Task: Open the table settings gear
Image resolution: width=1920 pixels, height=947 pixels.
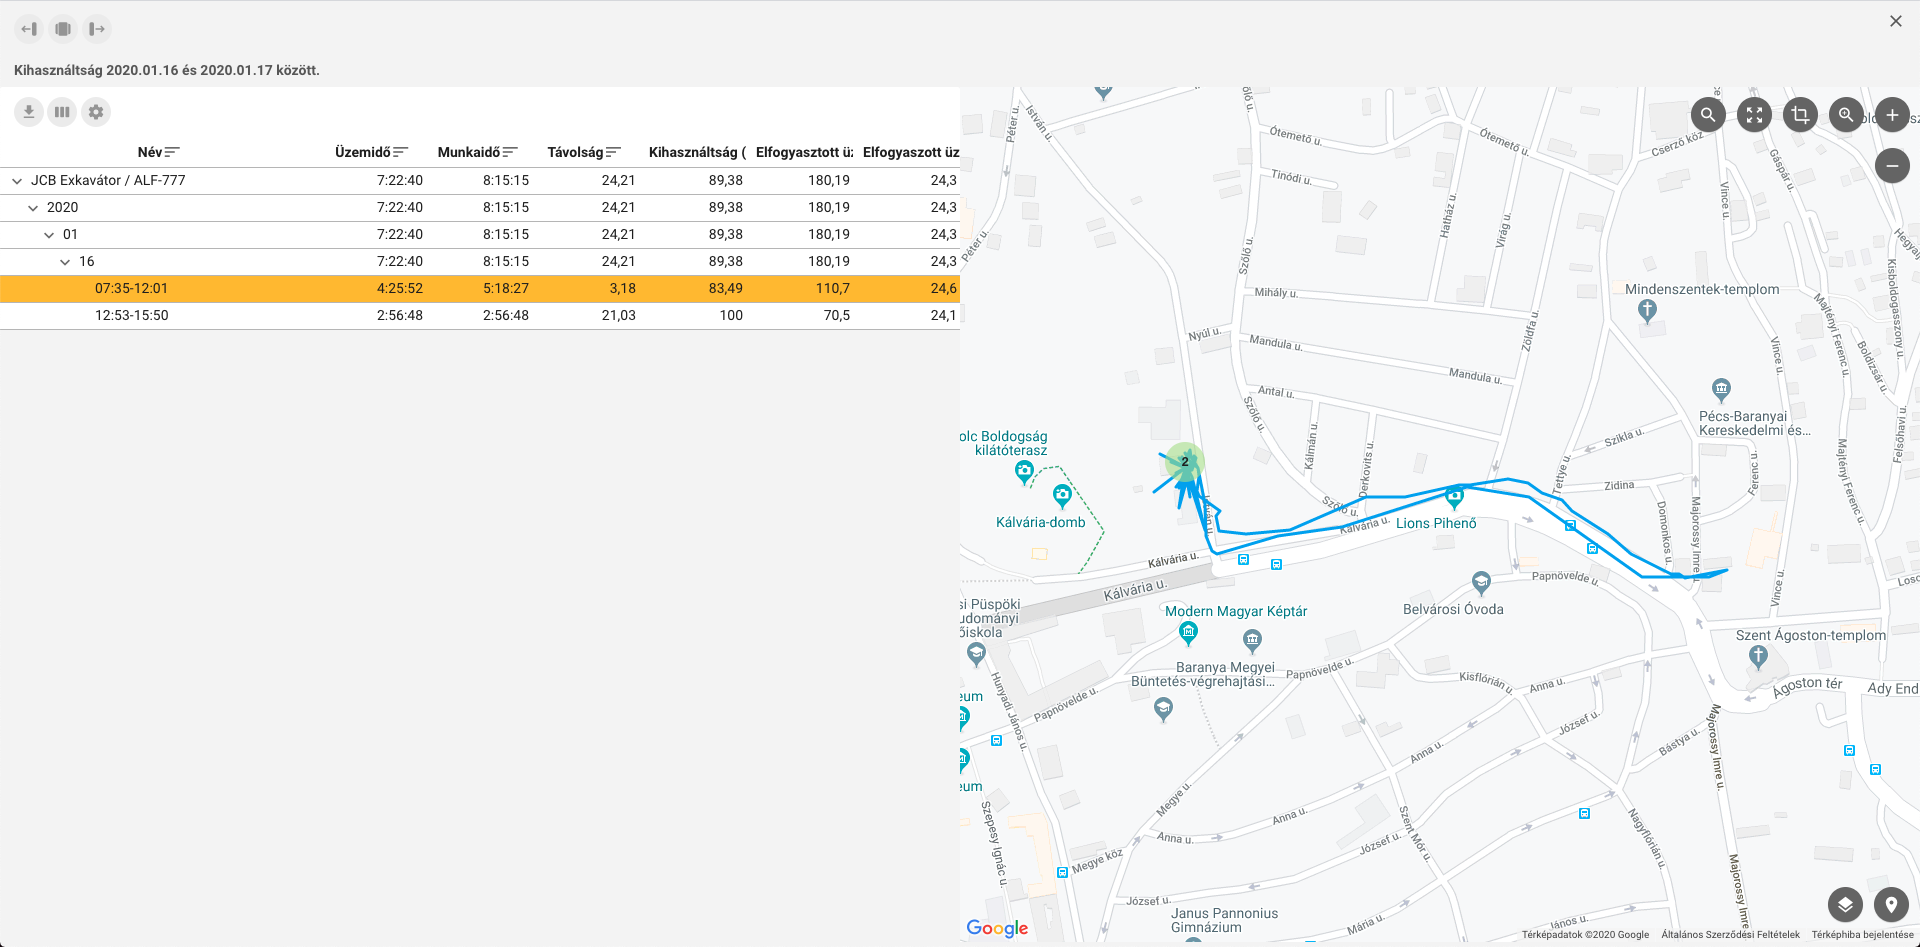Action: (96, 112)
